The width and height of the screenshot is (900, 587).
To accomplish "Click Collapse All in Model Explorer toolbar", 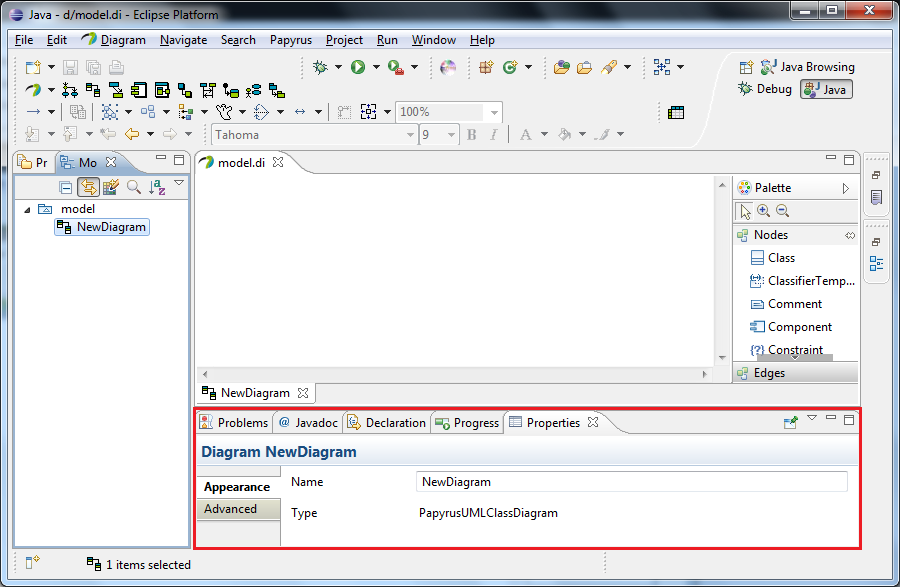I will pyautogui.click(x=66, y=186).
